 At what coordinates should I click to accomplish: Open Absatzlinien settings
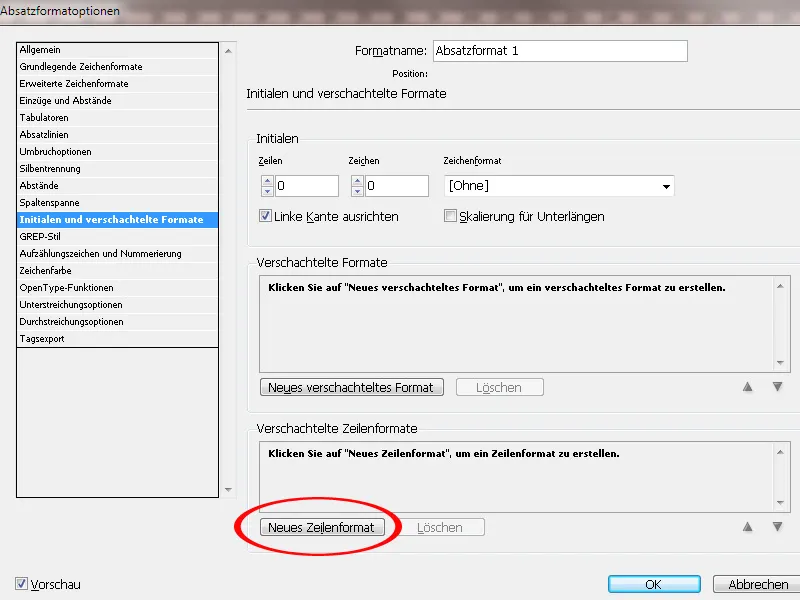click(x=117, y=135)
